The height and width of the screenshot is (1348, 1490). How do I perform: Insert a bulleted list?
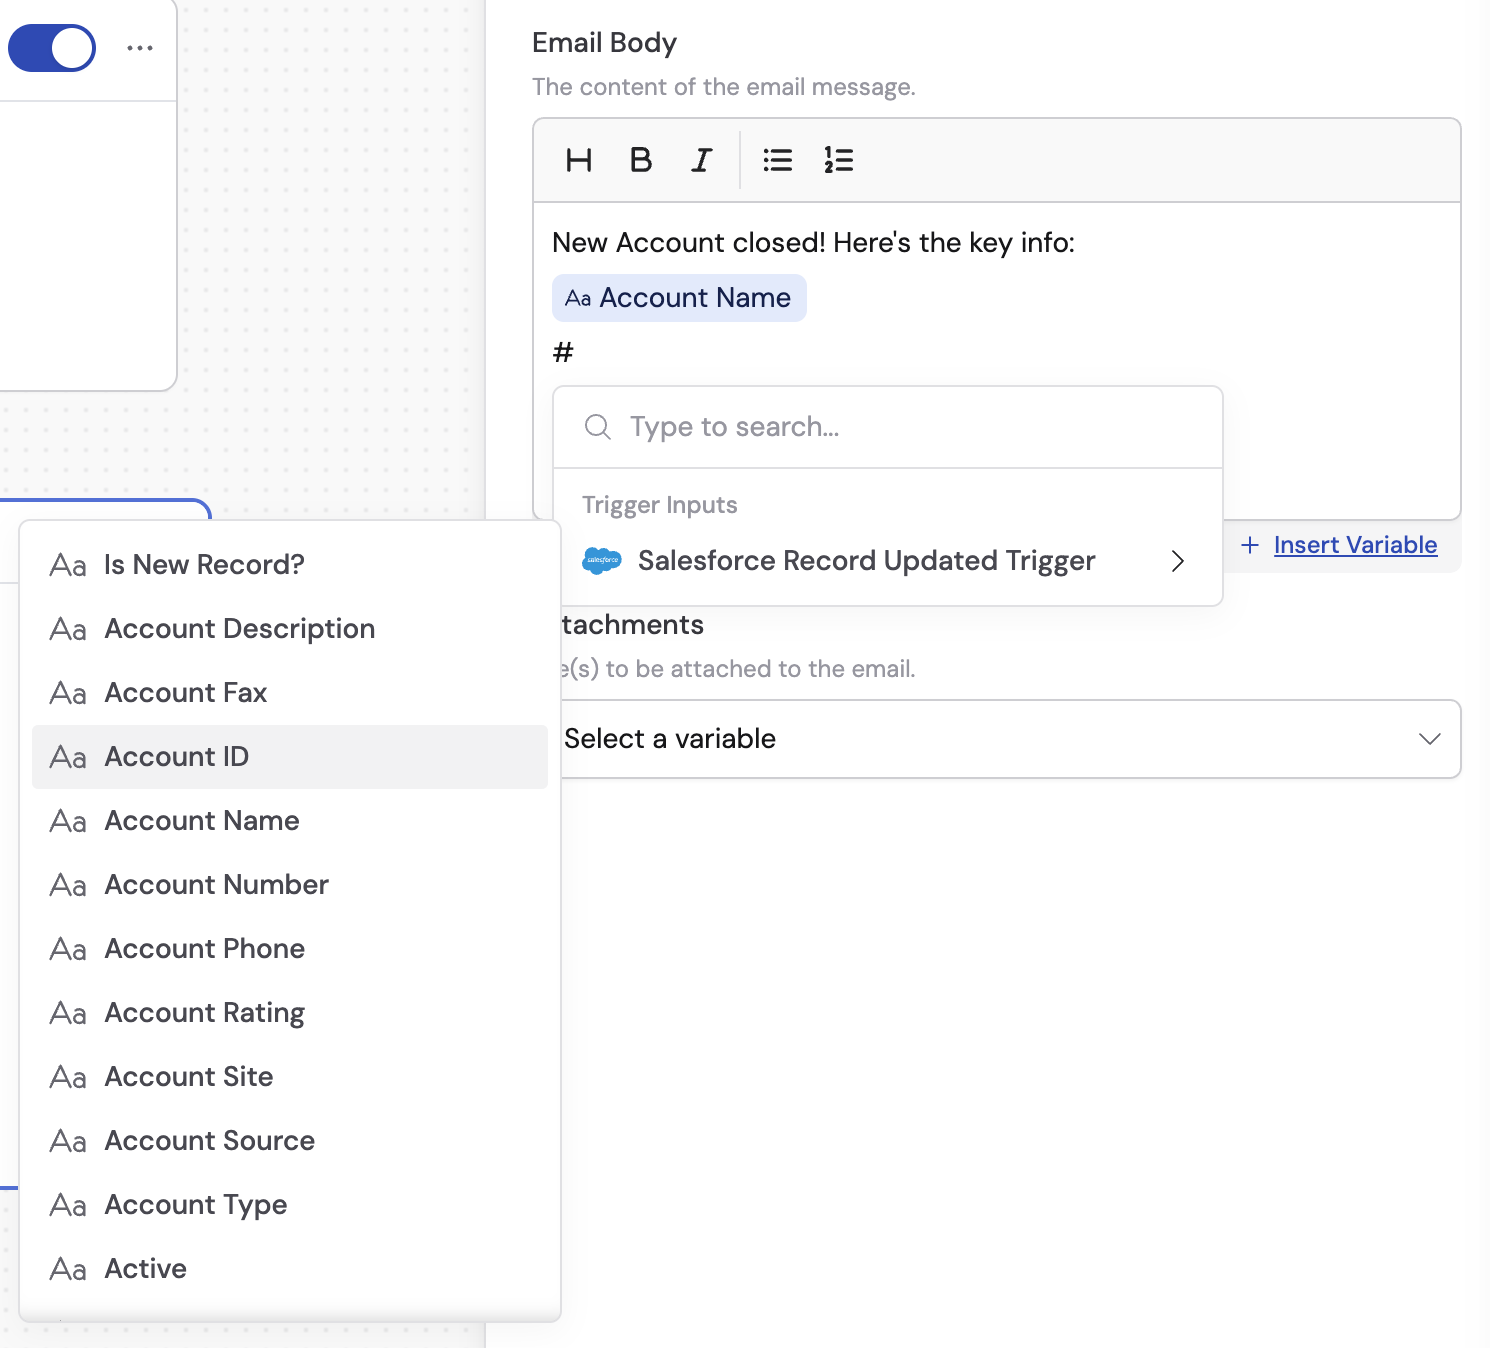click(x=777, y=160)
